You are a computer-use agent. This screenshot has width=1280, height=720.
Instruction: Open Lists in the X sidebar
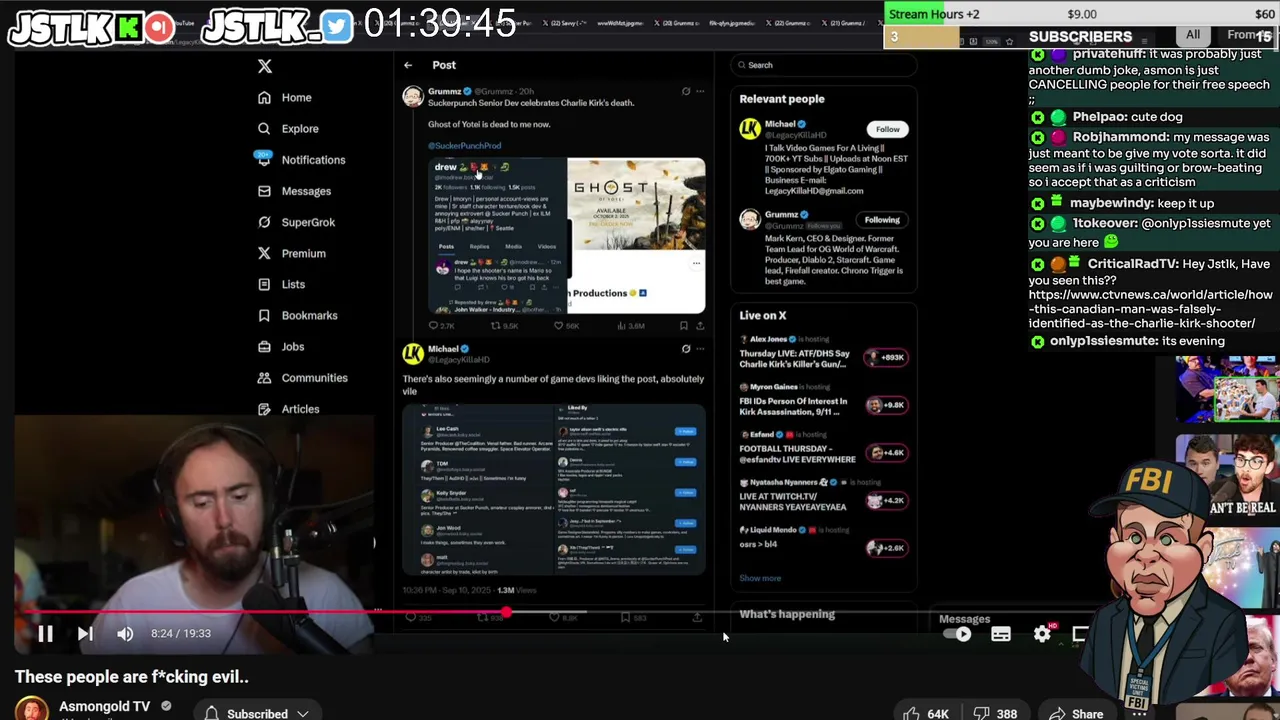281,284
